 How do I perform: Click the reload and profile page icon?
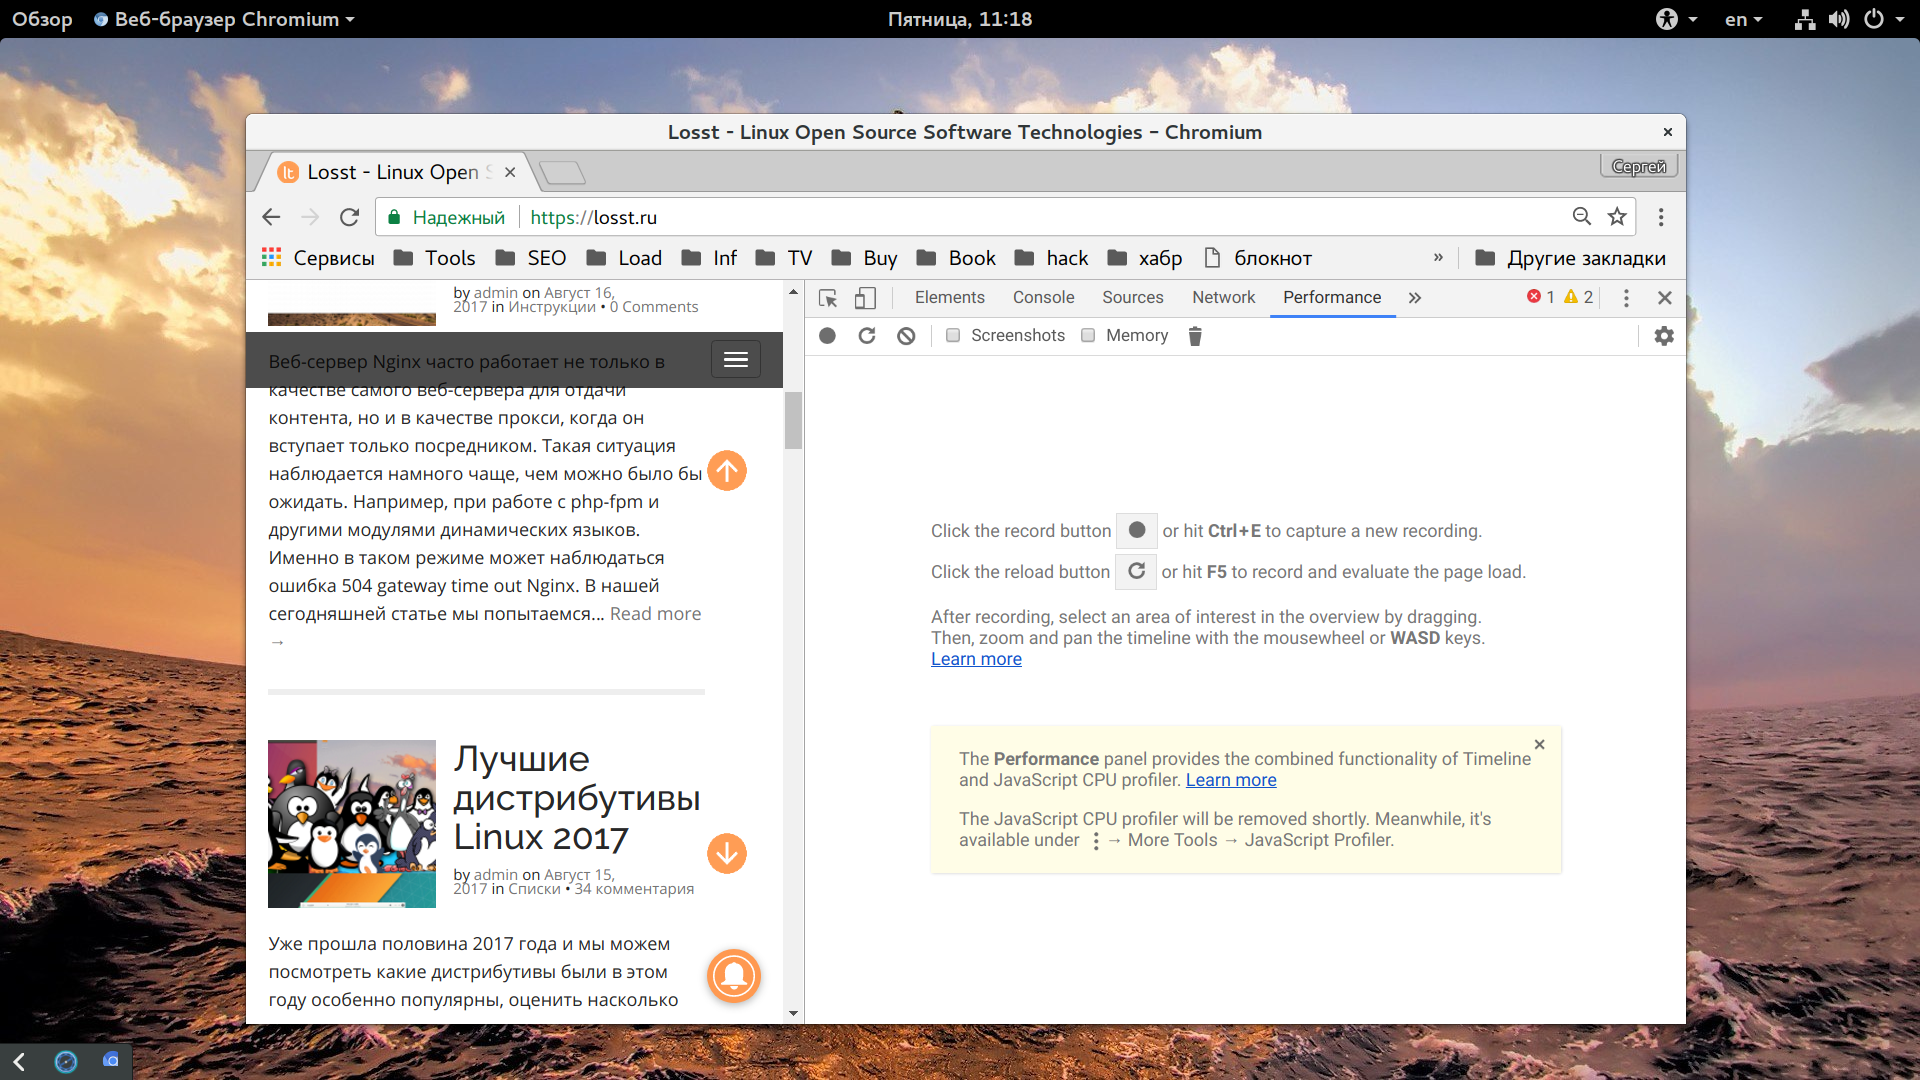point(867,336)
